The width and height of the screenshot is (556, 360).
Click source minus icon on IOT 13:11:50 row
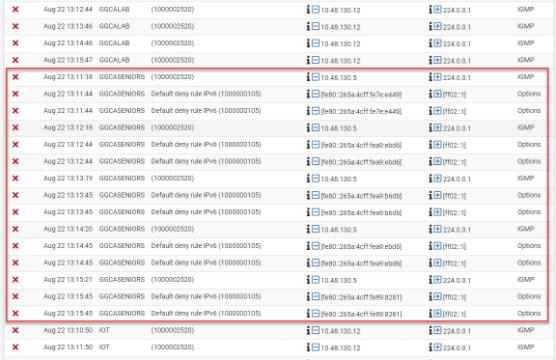tap(316, 347)
